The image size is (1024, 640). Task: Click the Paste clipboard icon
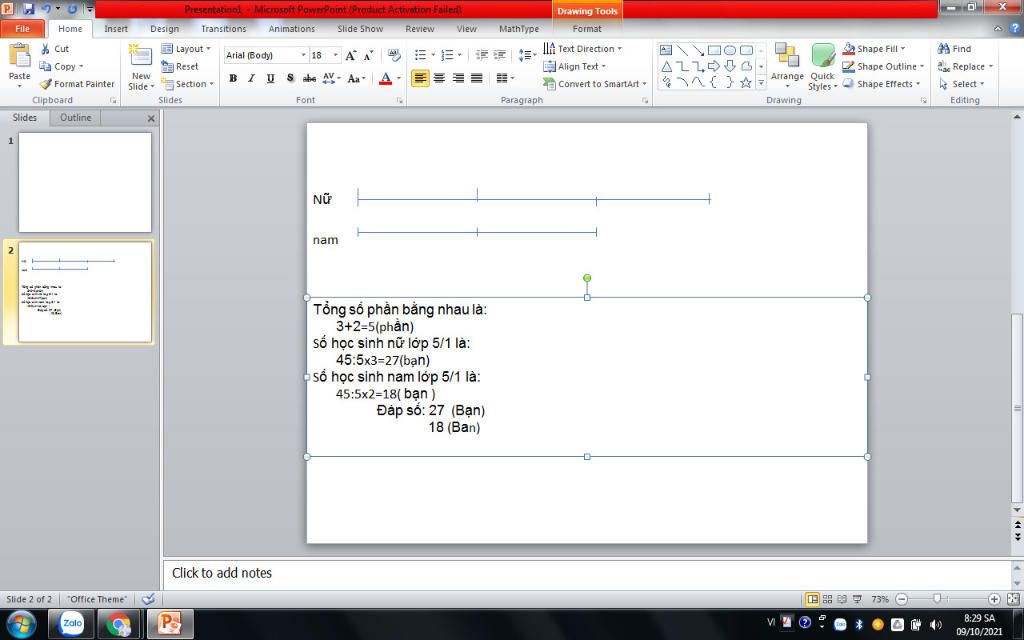(19, 56)
